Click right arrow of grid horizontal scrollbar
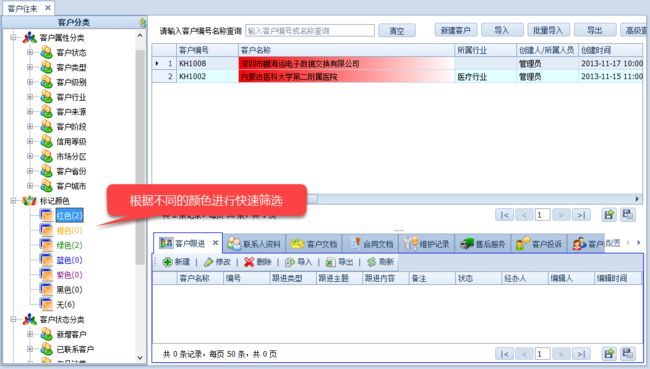Viewport: 650px width, 369px height. click(x=637, y=199)
